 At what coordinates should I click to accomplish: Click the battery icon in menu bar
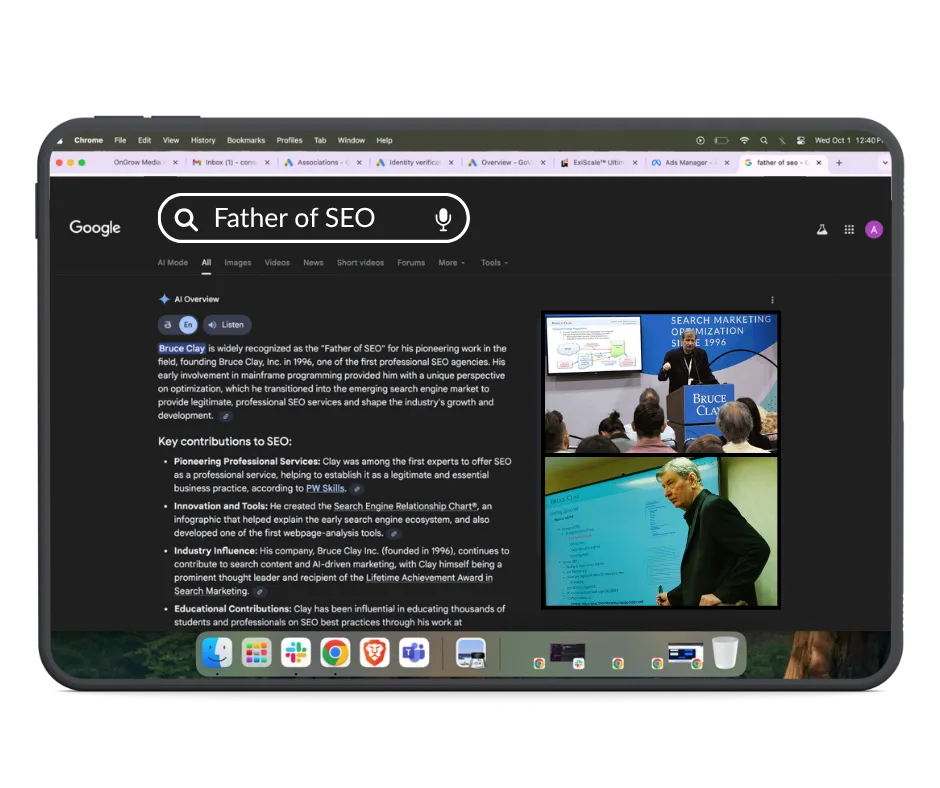pos(721,140)
